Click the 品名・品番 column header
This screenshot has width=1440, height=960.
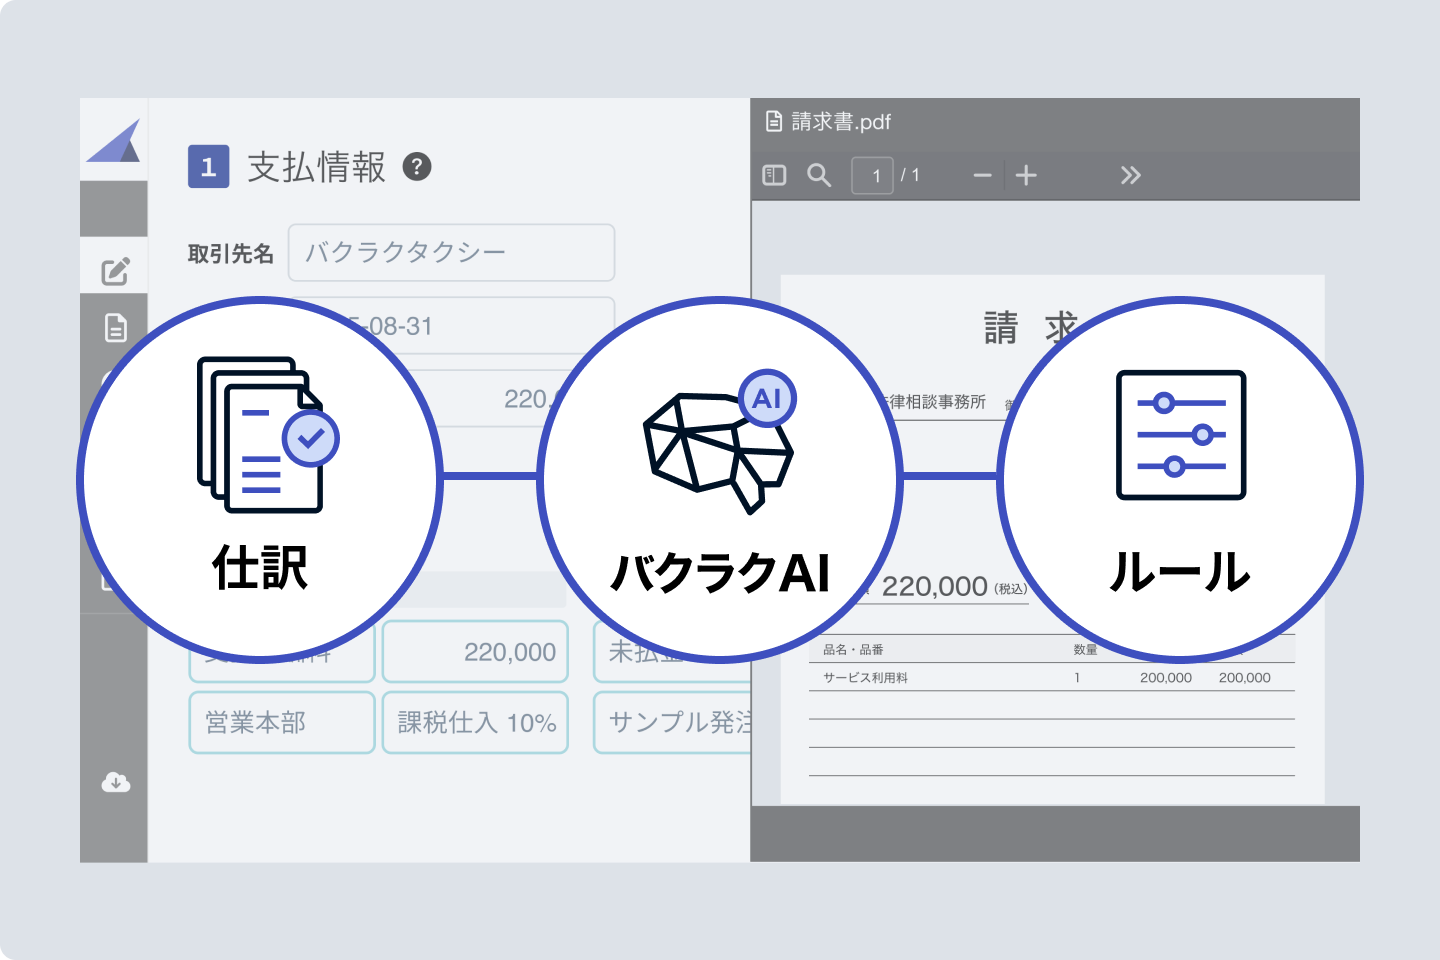click(x=853, y=649)
